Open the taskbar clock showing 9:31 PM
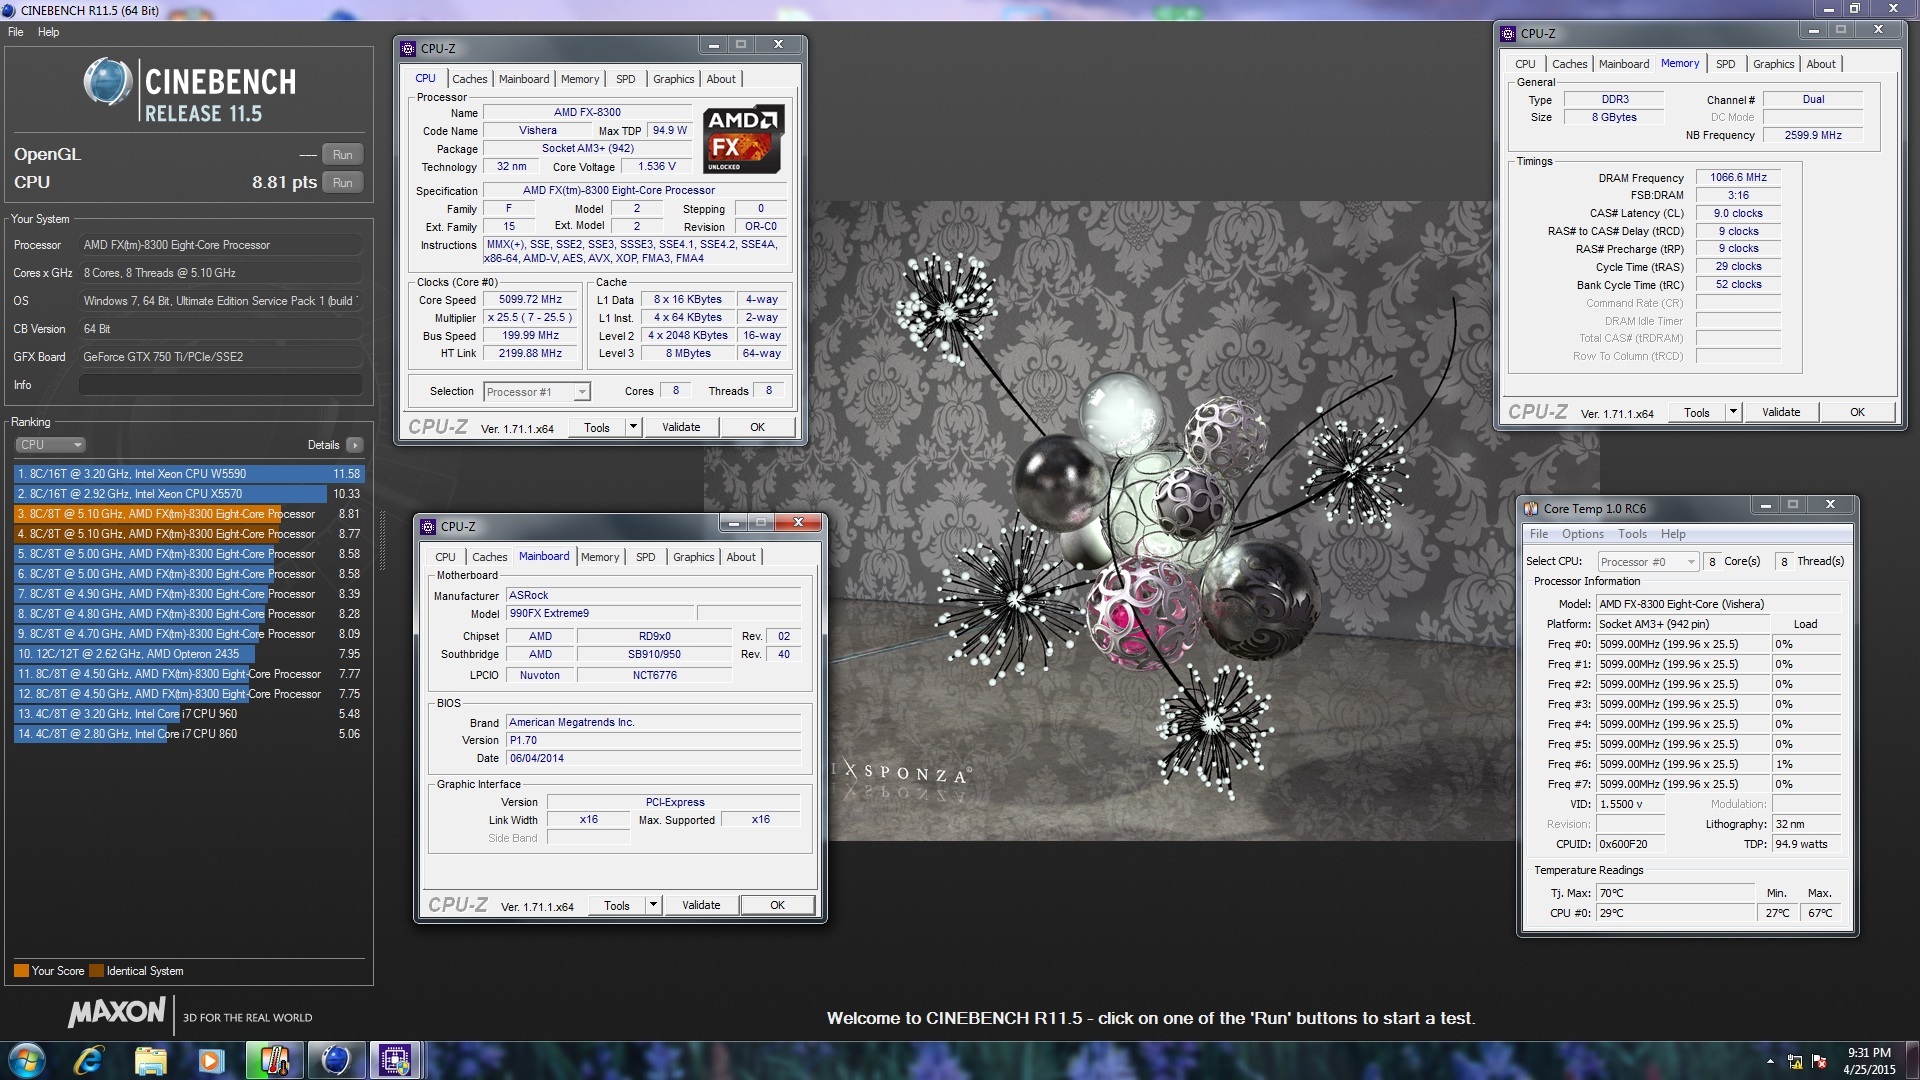The image size is (1920, 1080). point(1869,1061)
